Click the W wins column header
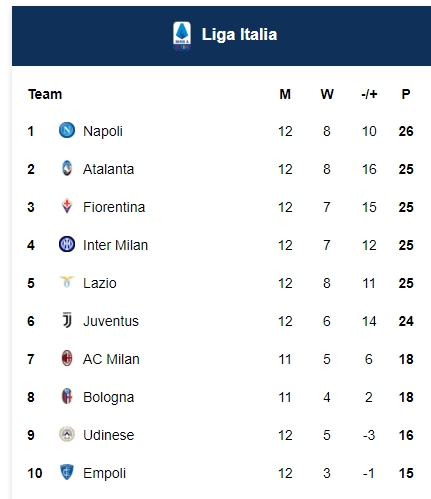 (x=327, y=94)
